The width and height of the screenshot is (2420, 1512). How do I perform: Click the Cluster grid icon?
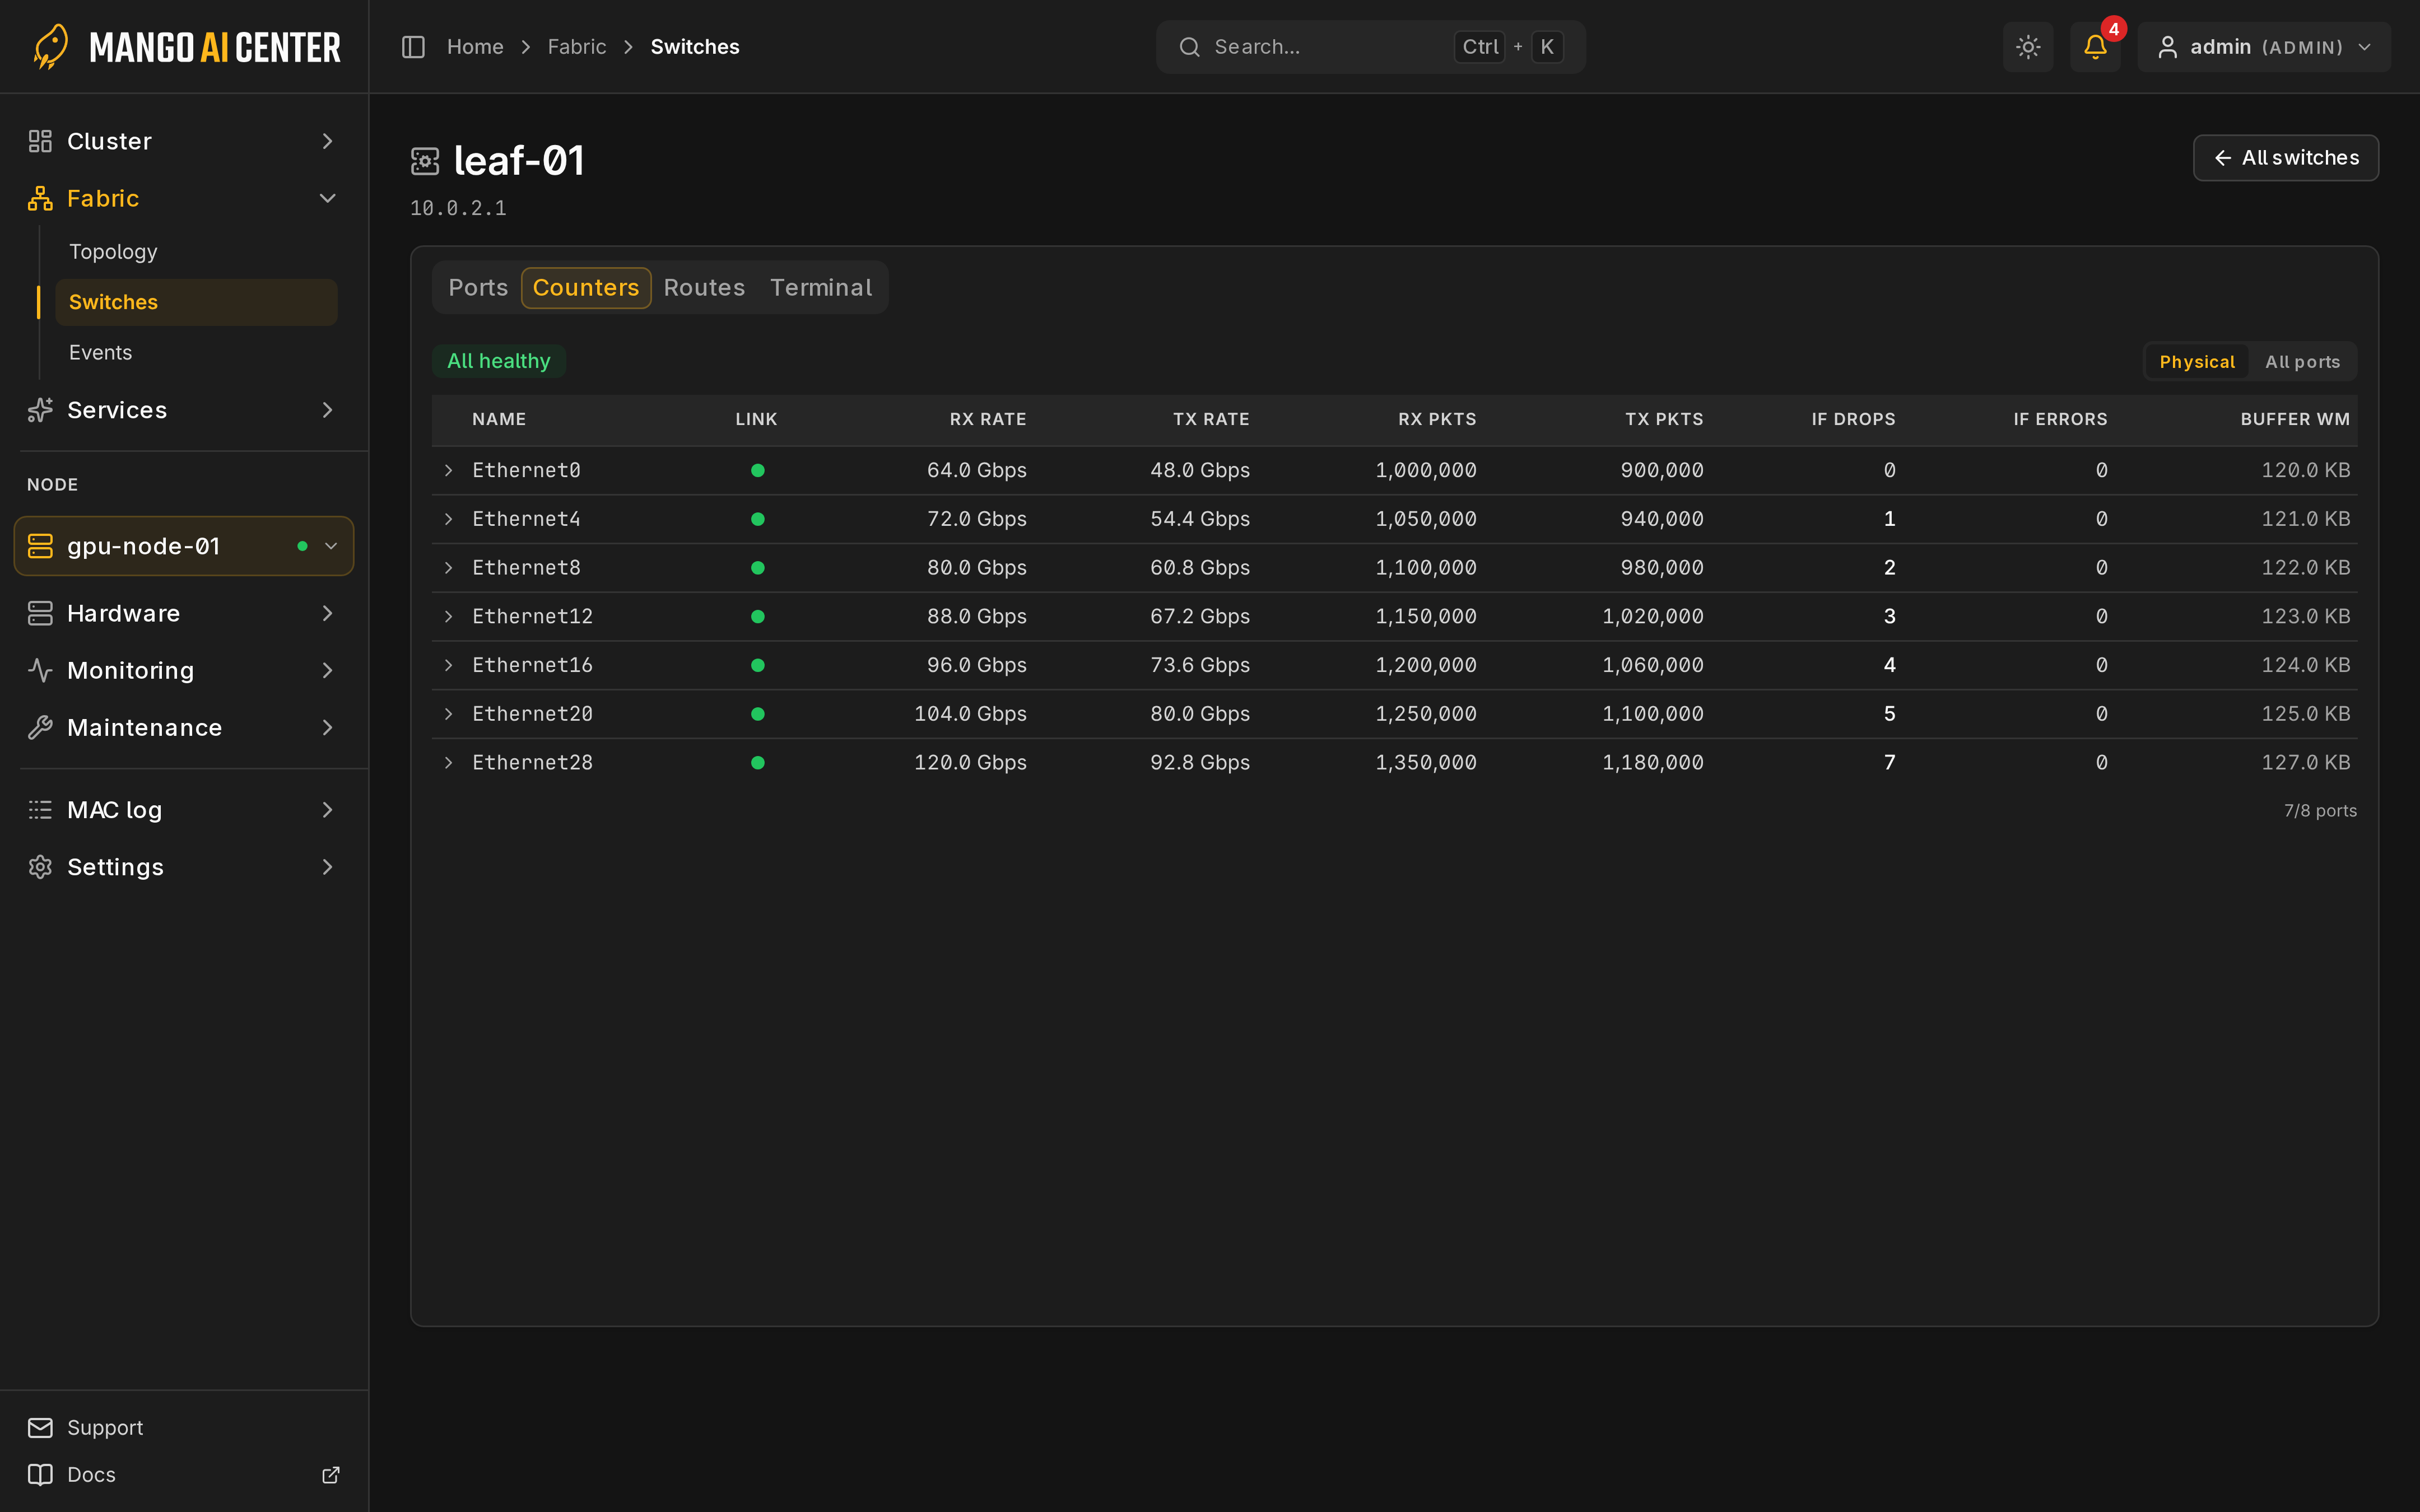pyautogui.click(x=40, y=141)
